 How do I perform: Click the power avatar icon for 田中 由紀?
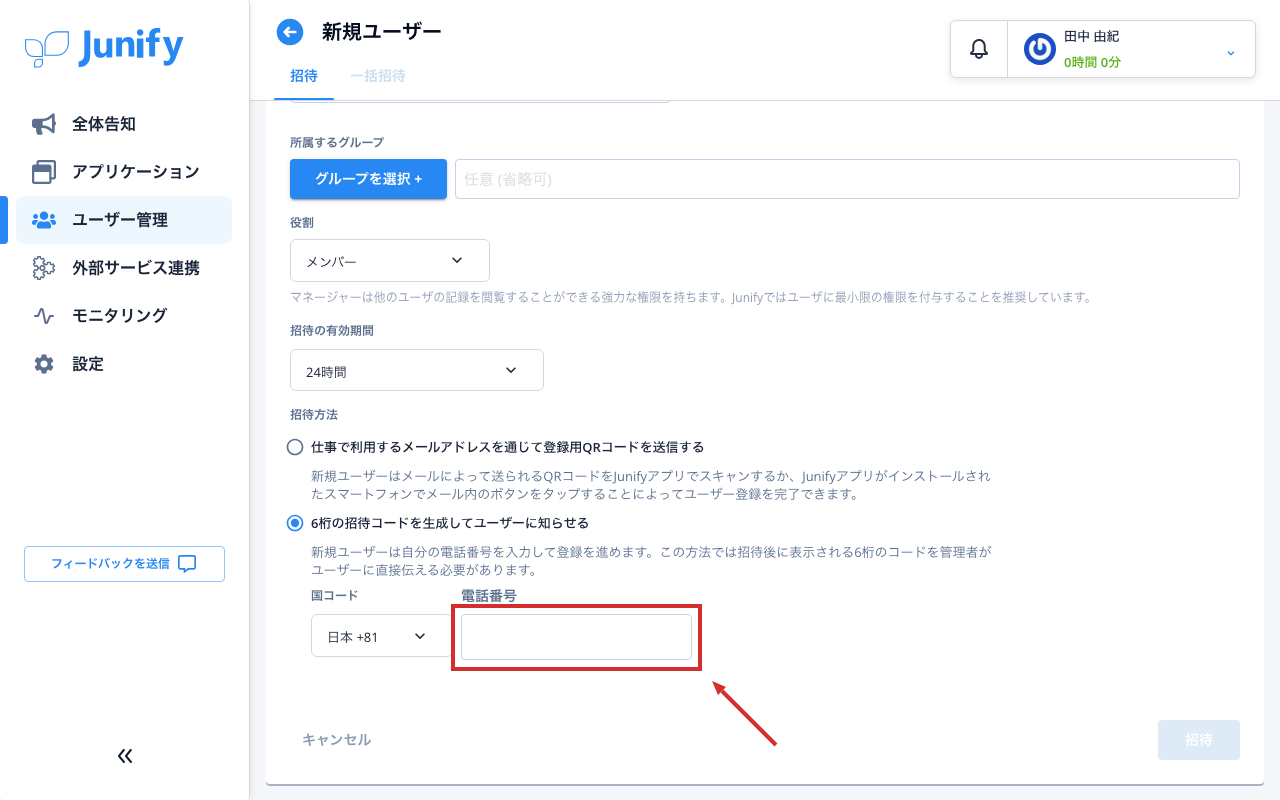pos(1040,49)
